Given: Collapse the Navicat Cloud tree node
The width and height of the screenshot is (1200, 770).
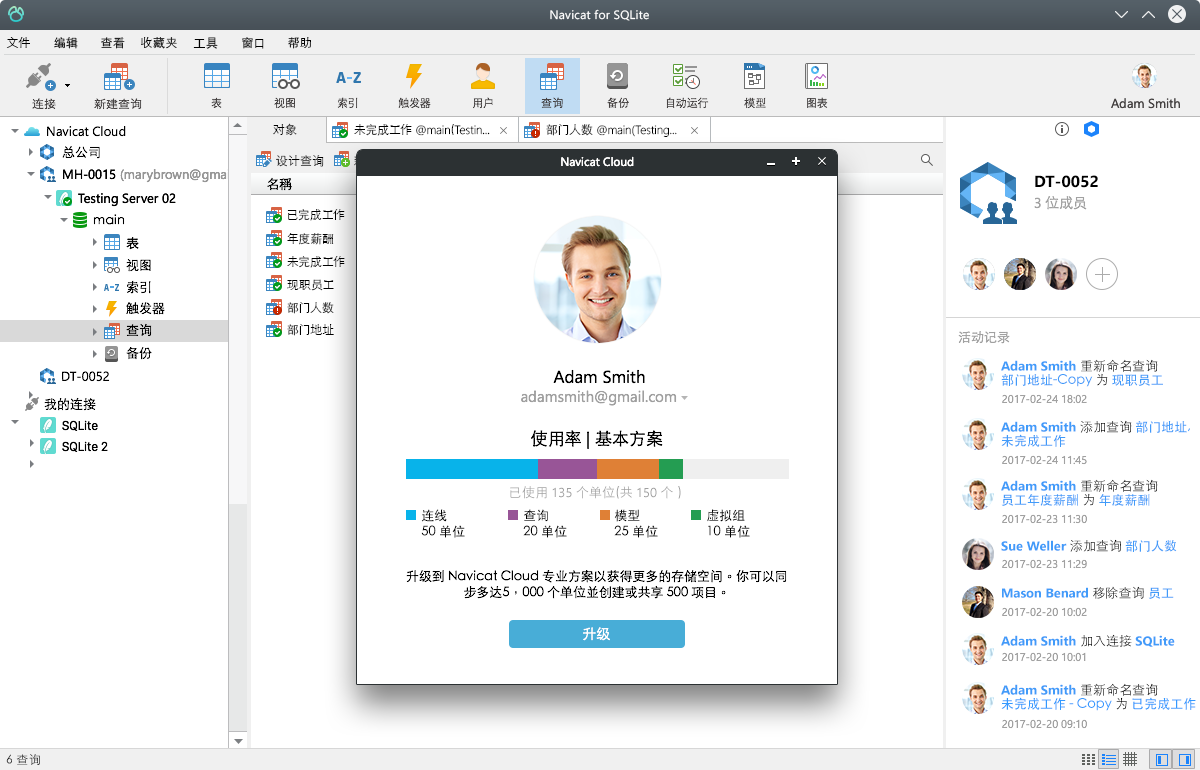Looking at the screenshot, I should coord(15,131).
